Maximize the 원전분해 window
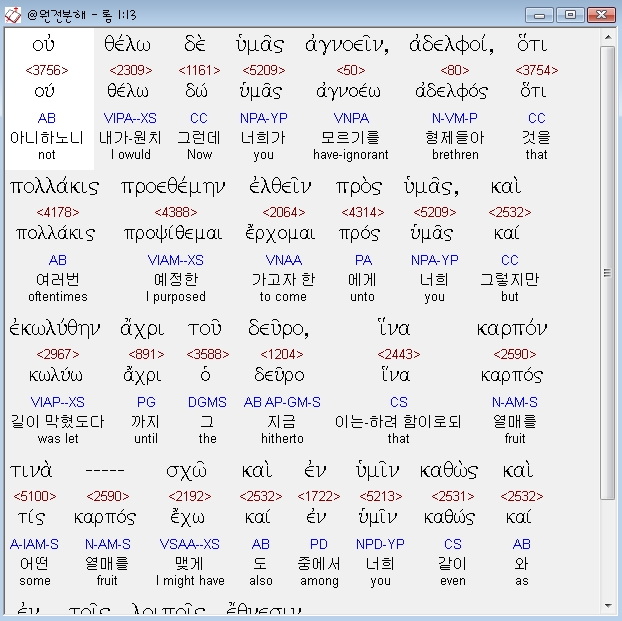Screen dimensions: 622x621 click(x=570, y=15)
